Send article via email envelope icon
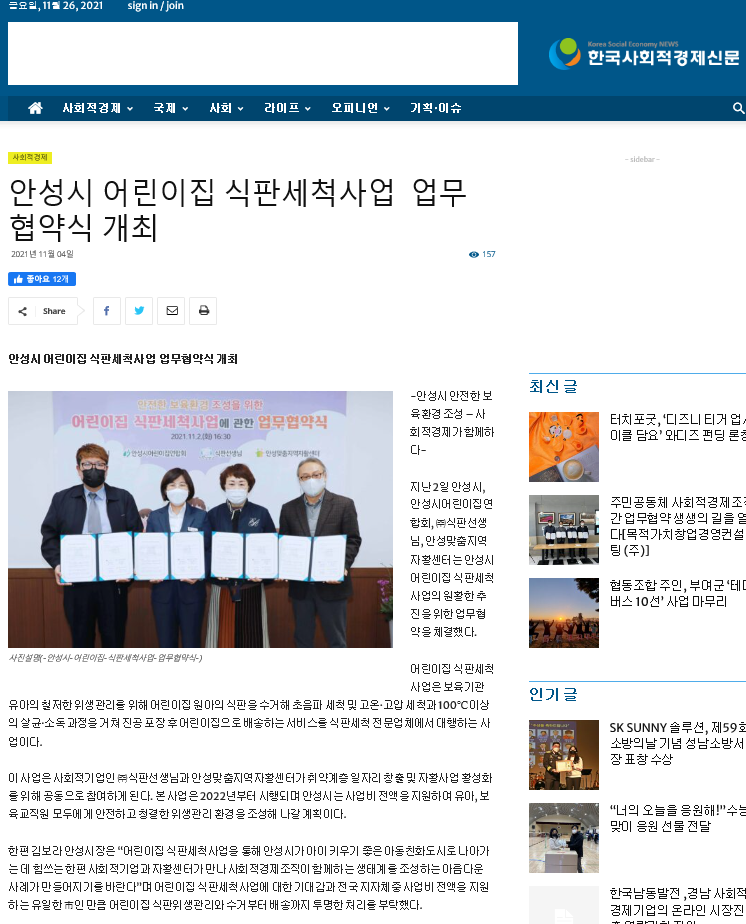The image size is (746, 924). click(171, 311)
